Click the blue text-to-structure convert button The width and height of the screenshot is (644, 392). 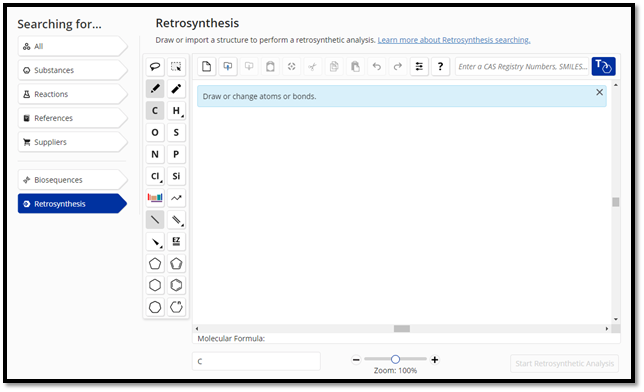(603, 66)
